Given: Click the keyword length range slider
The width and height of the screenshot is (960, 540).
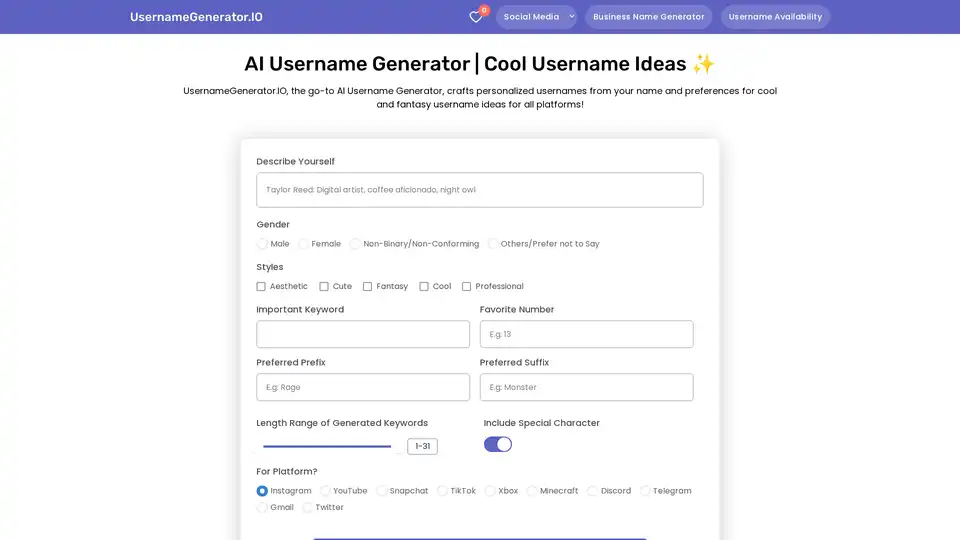Looking at the screenshot, I should [x=328, y=446].
